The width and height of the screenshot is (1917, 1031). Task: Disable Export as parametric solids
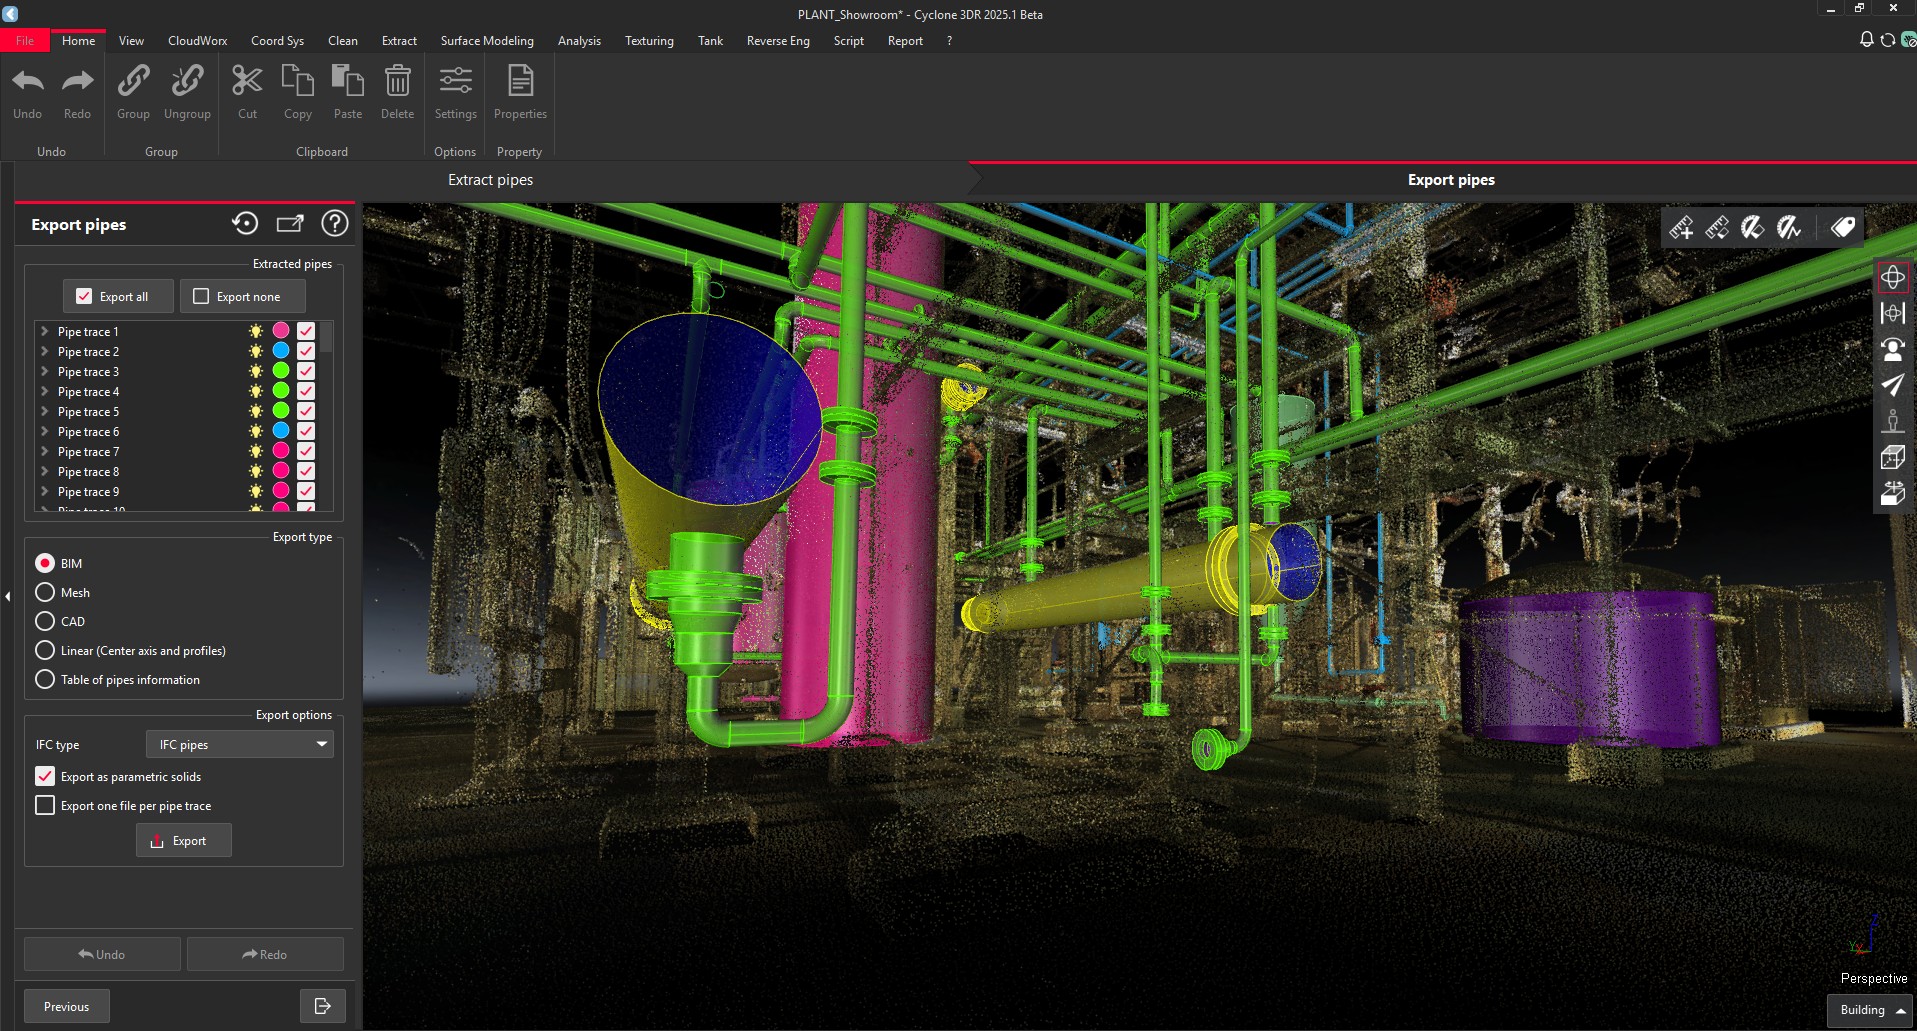(x=45, y=776)
